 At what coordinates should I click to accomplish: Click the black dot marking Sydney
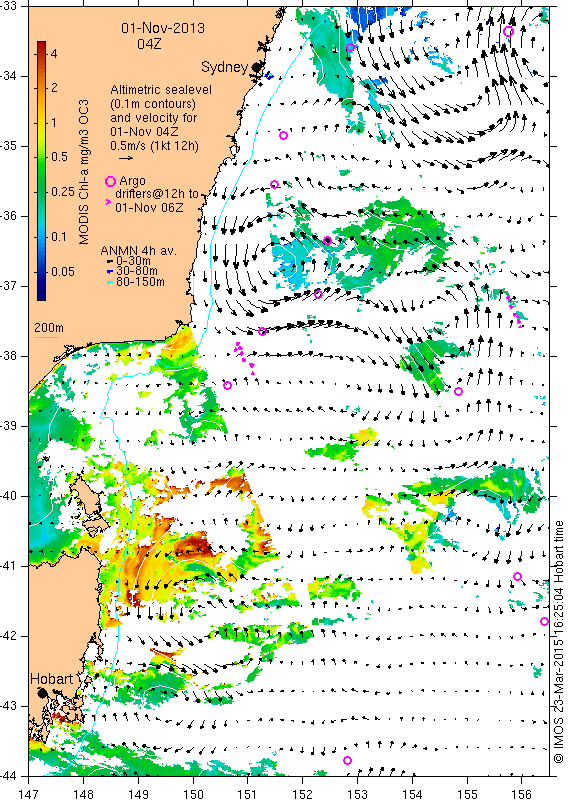click(256, 67)
